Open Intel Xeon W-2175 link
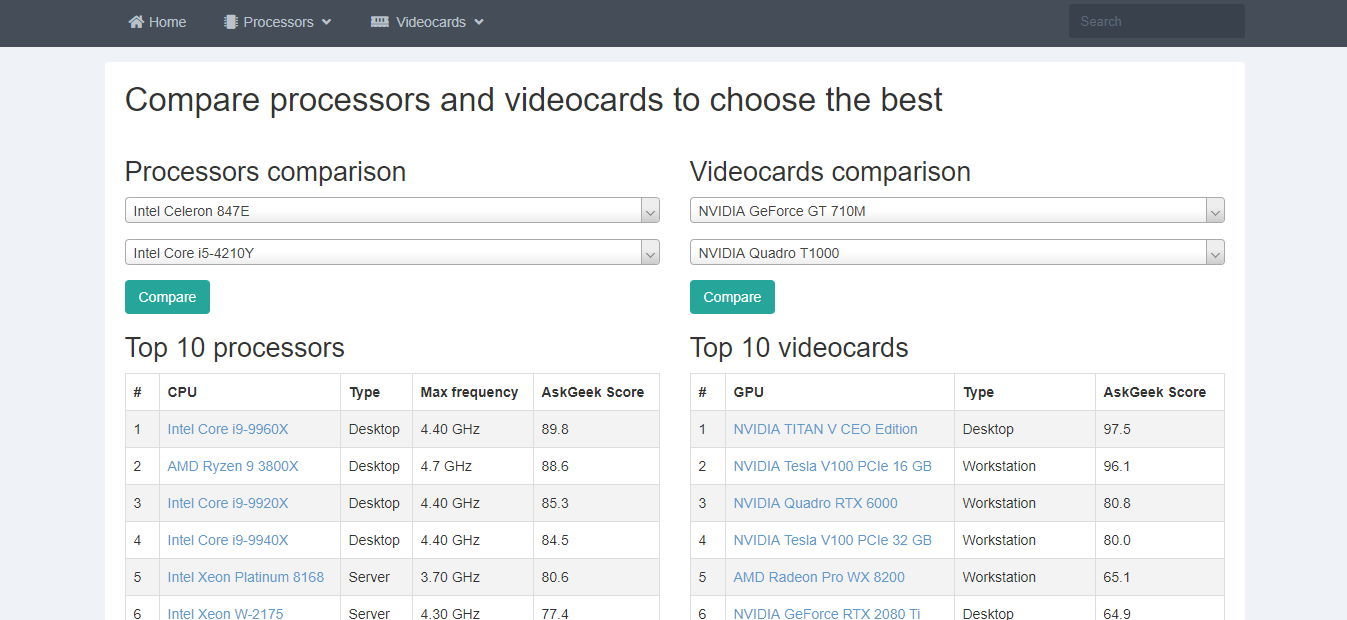Image resolution: width=1347 pixels, height=620 pixels. [x=225, y=612]
